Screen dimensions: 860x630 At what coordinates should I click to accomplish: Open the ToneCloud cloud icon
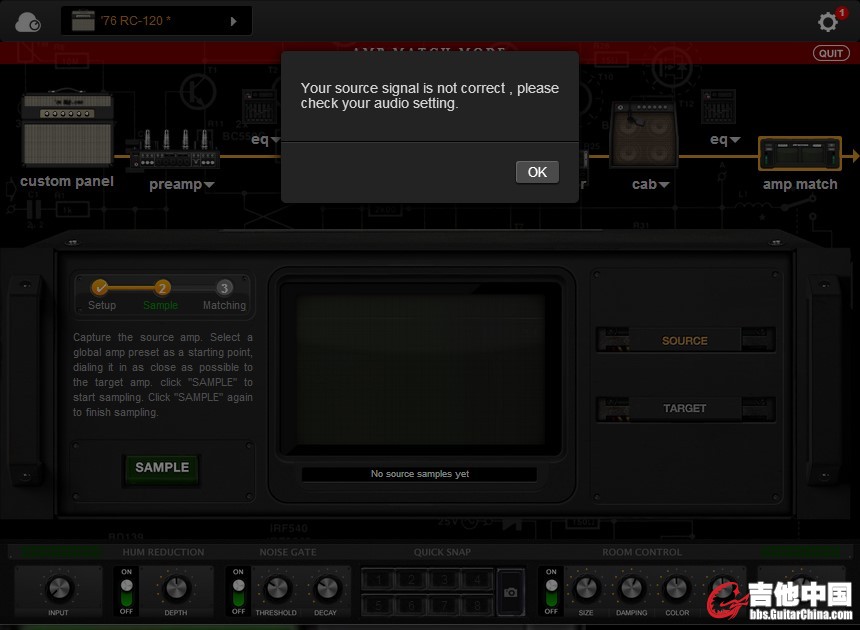tap(27, 21)
